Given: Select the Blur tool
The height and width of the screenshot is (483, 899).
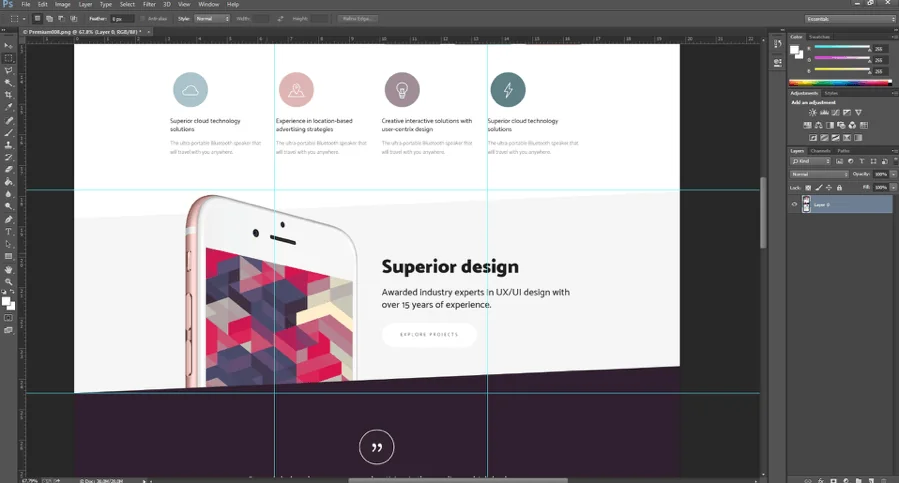Looking at the screenshot, I should [9, 194].
